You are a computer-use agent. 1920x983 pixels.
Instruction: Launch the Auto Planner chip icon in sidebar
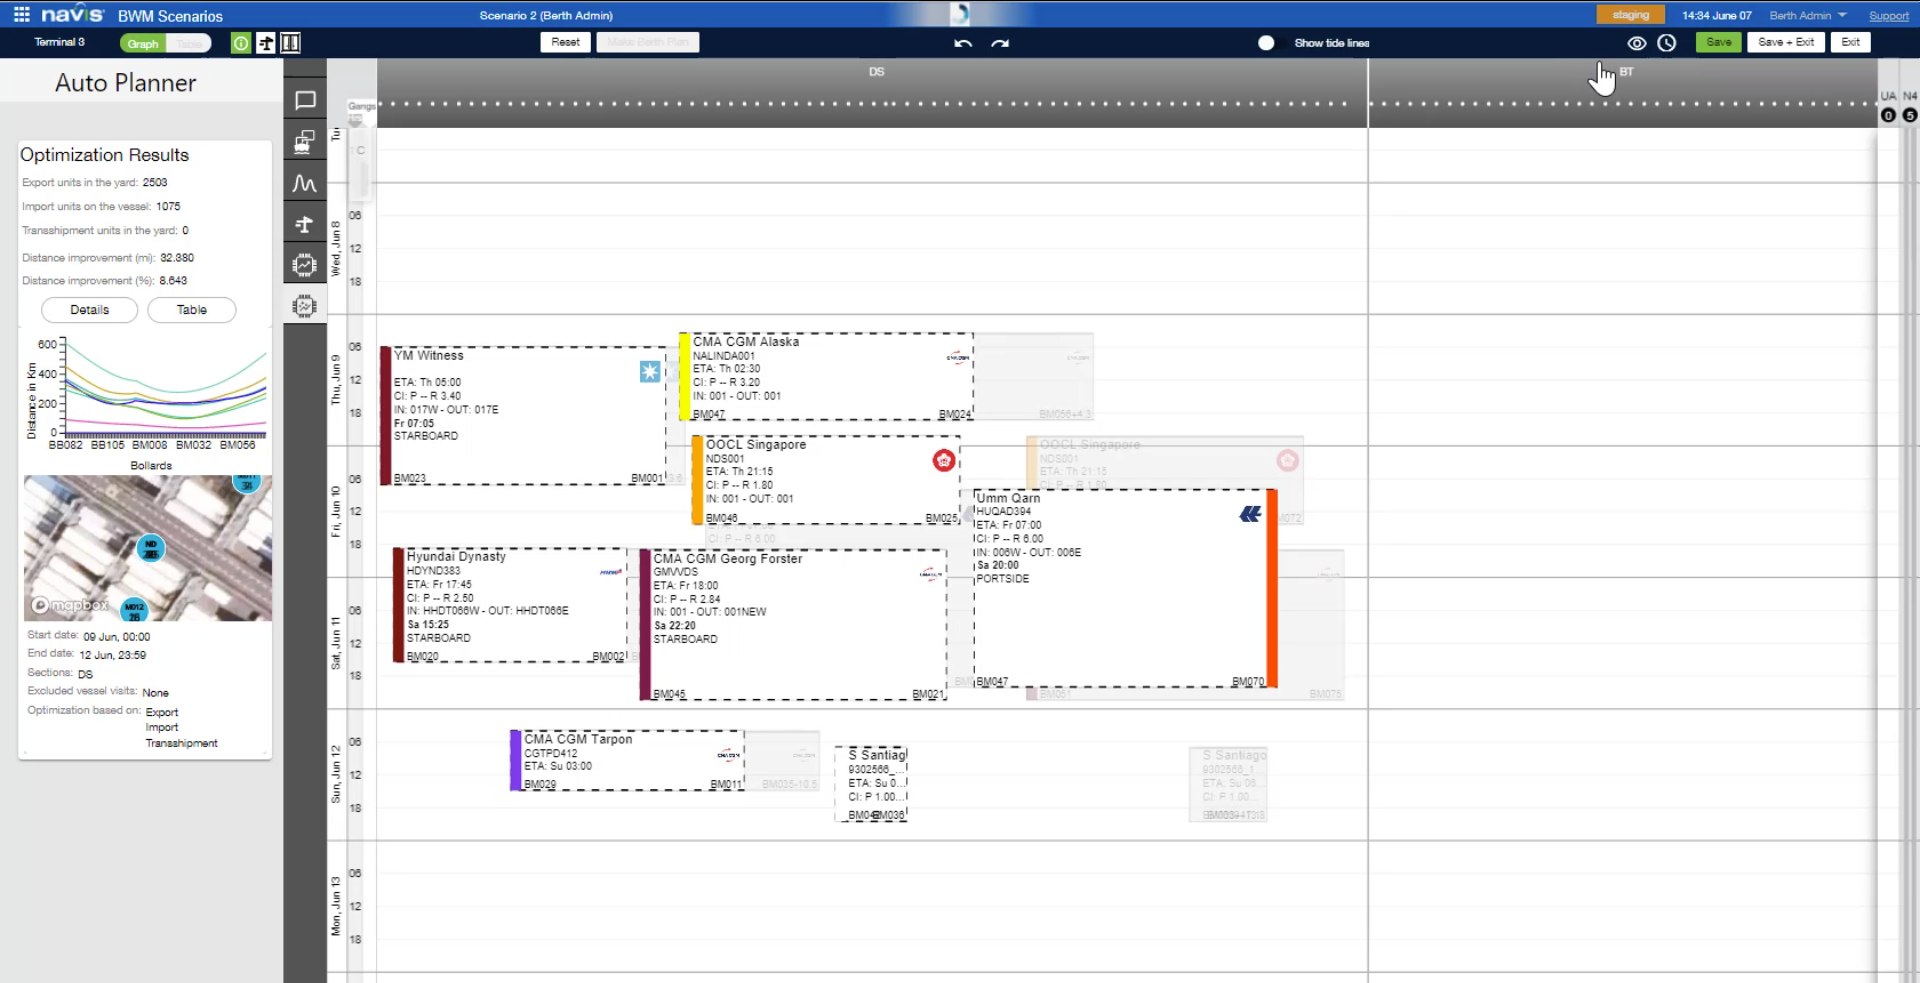(x=305, y=305)
